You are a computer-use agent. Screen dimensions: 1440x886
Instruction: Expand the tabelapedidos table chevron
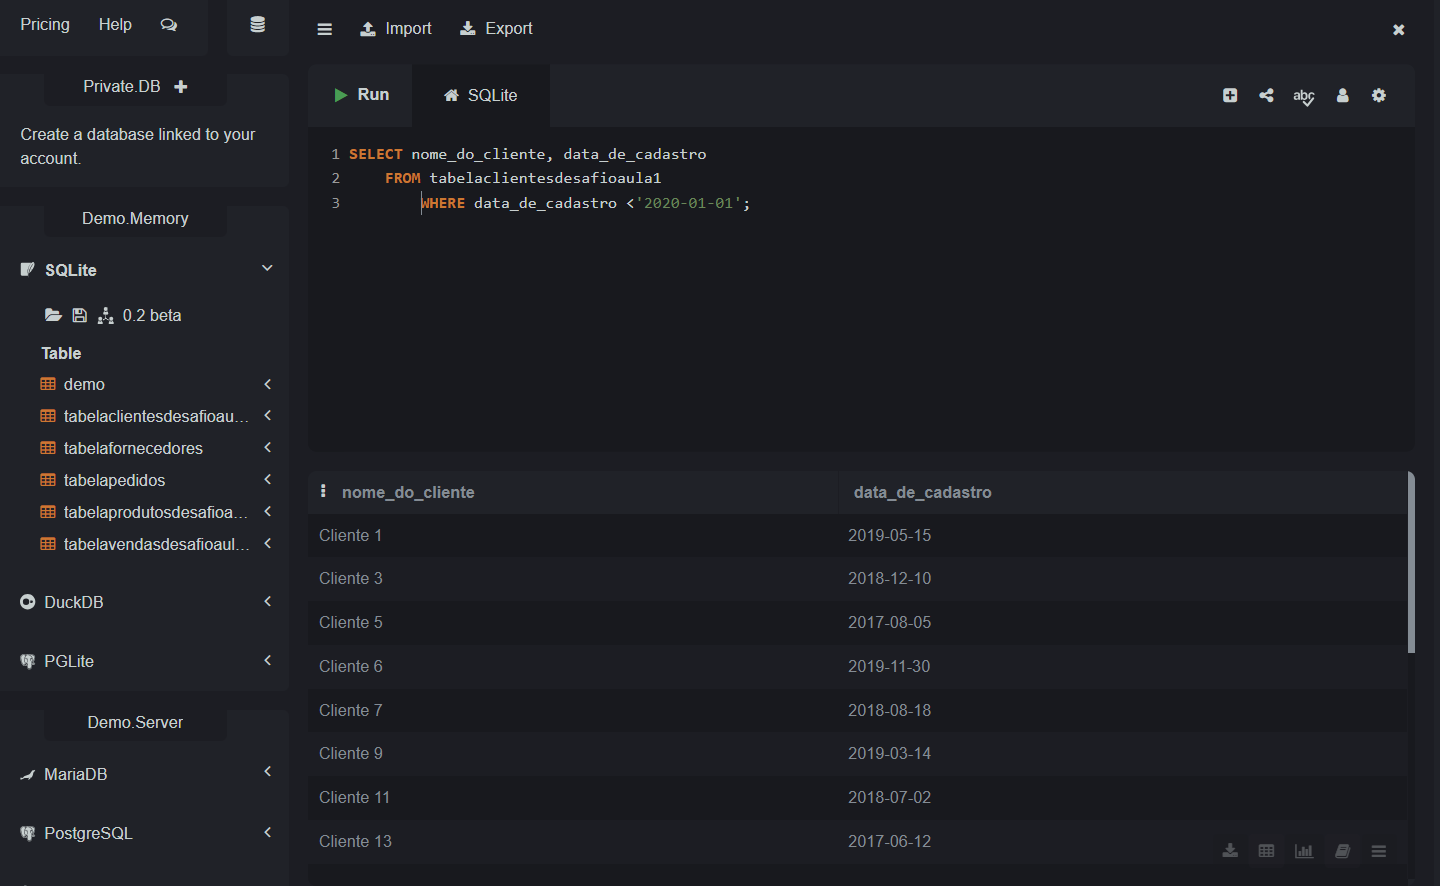coord(267,480)
